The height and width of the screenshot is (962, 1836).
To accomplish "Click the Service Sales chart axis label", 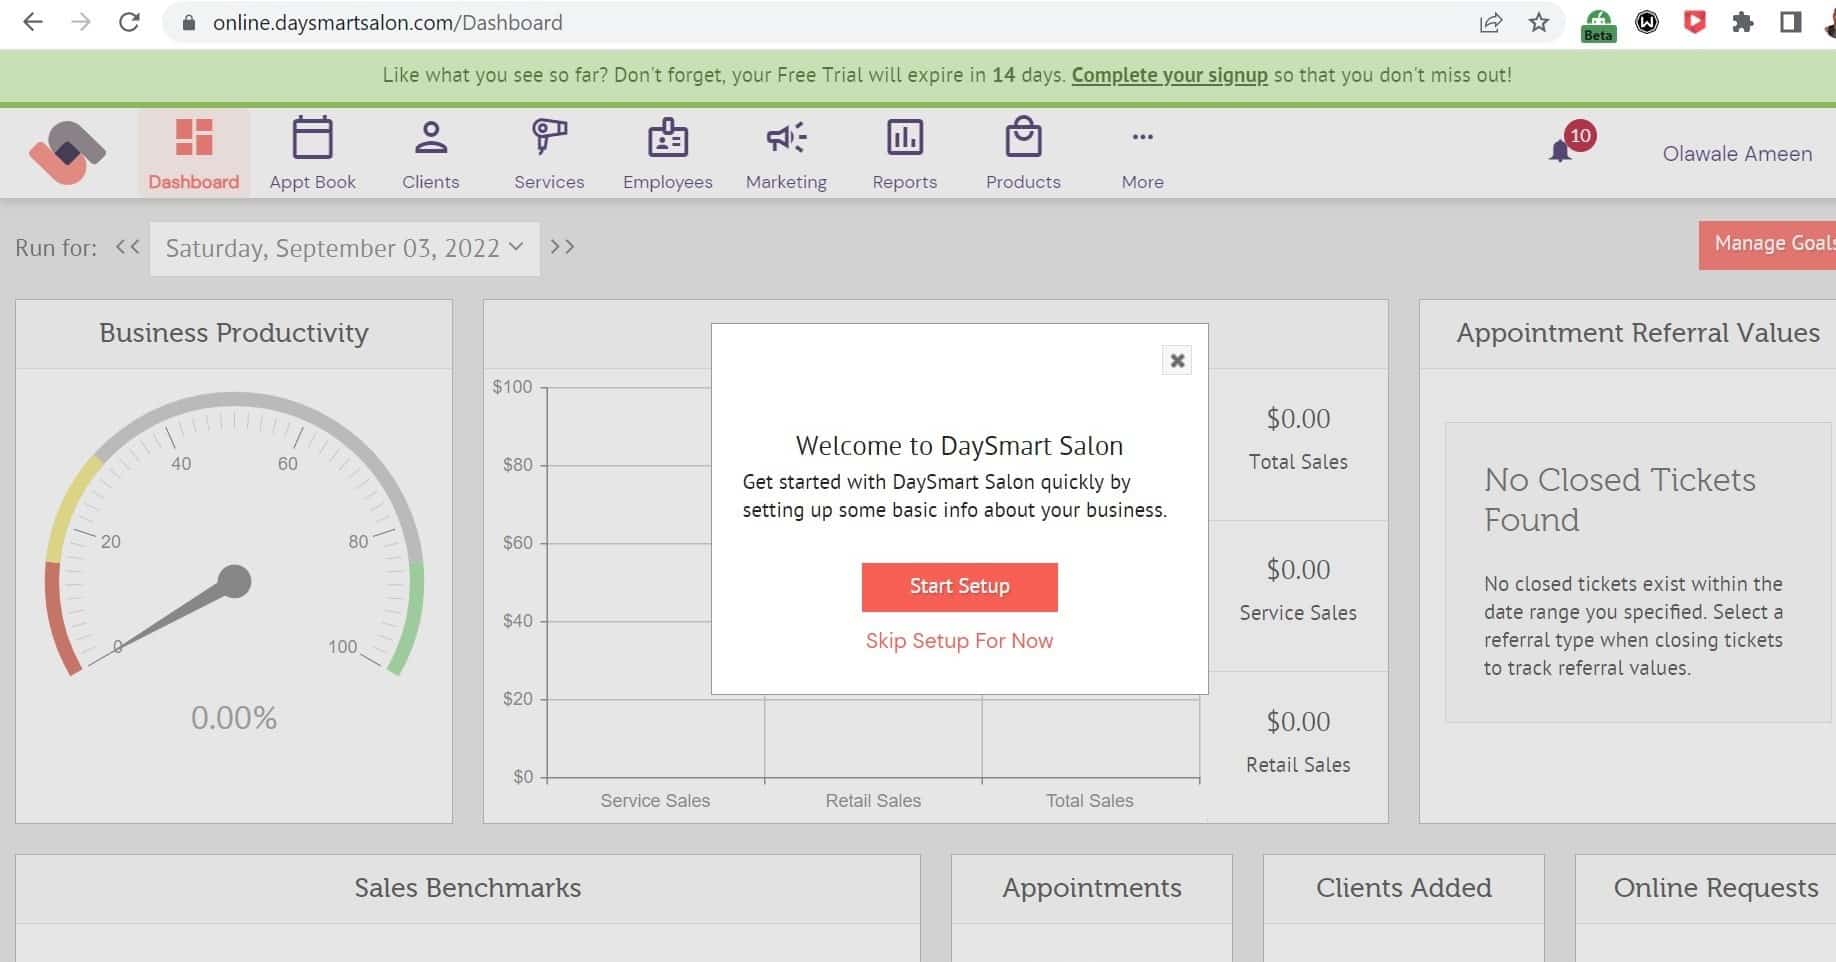I will pos(655,801).
